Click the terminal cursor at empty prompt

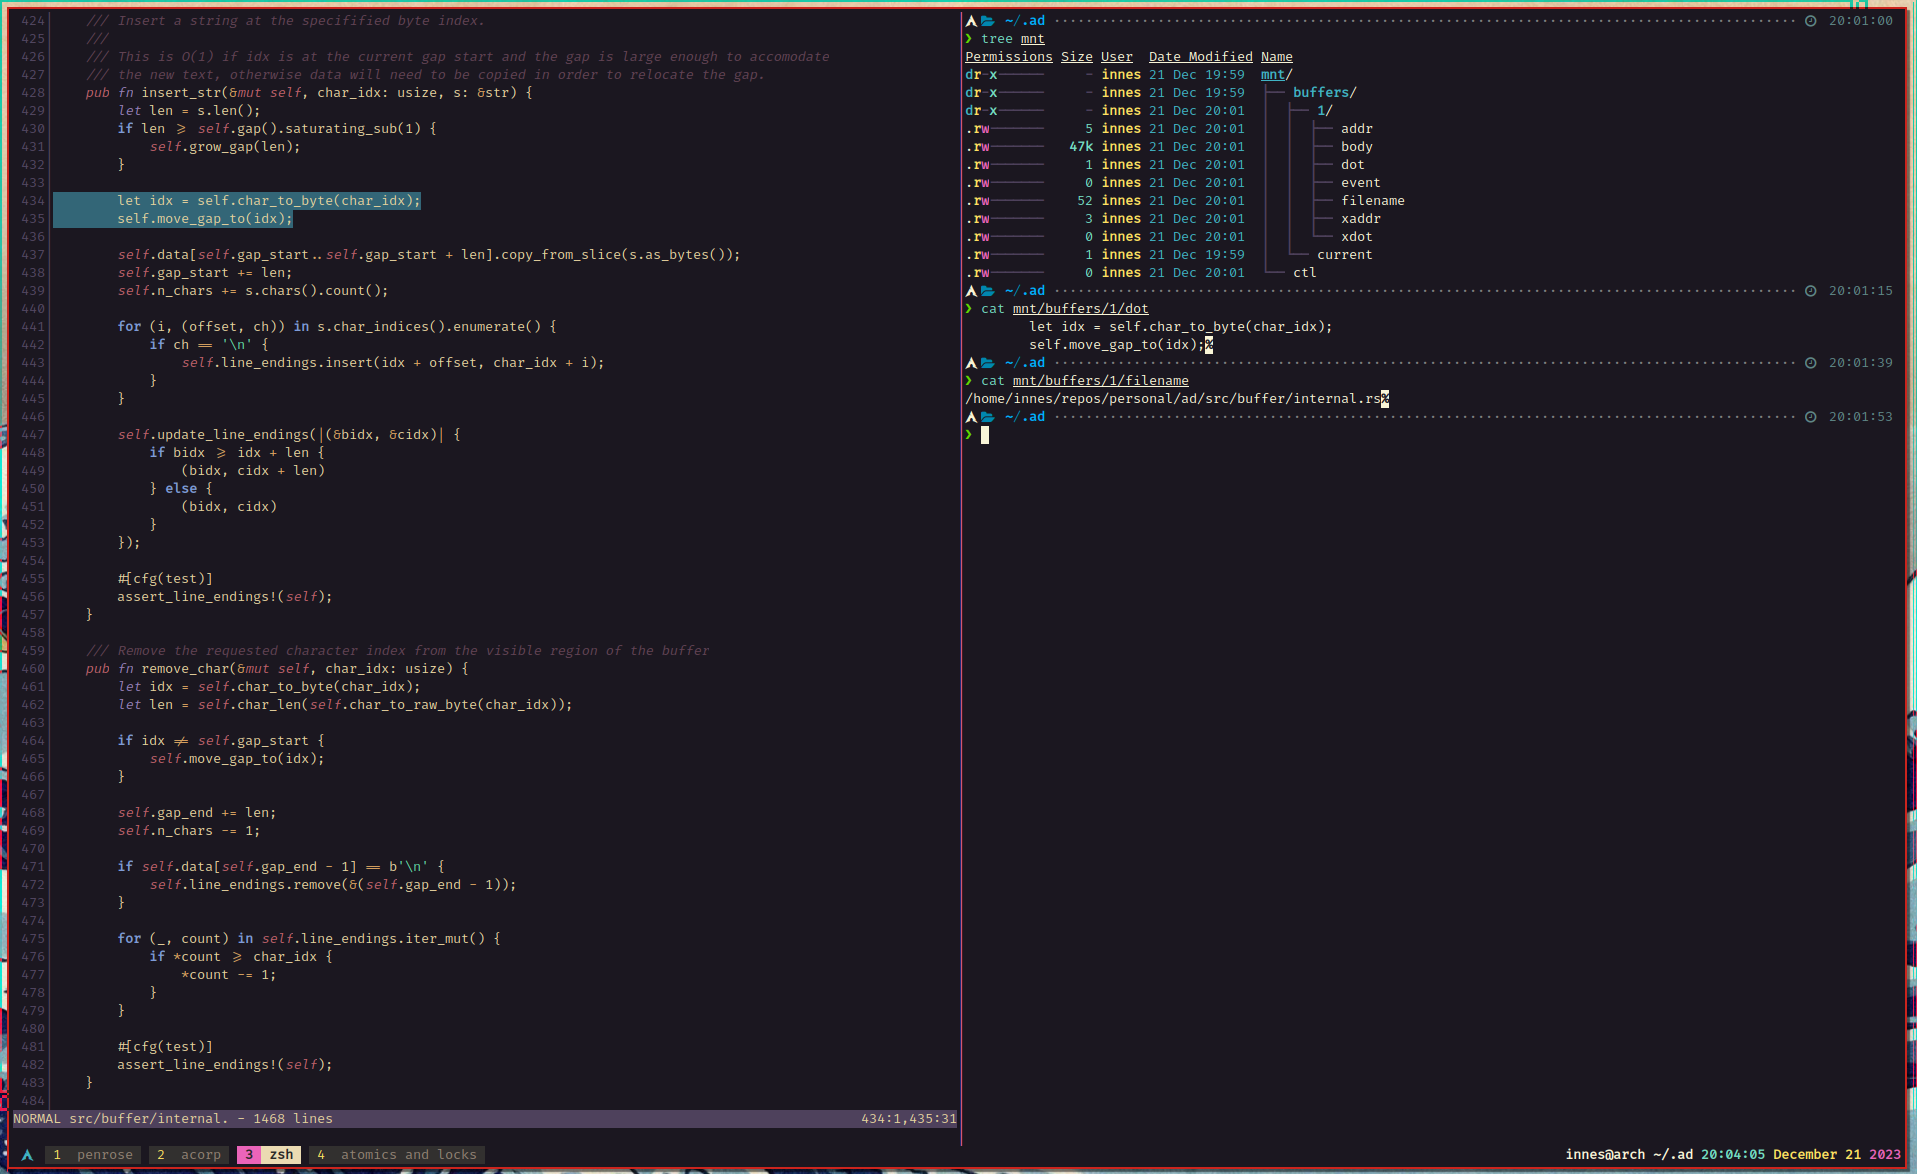click(985, 435)
